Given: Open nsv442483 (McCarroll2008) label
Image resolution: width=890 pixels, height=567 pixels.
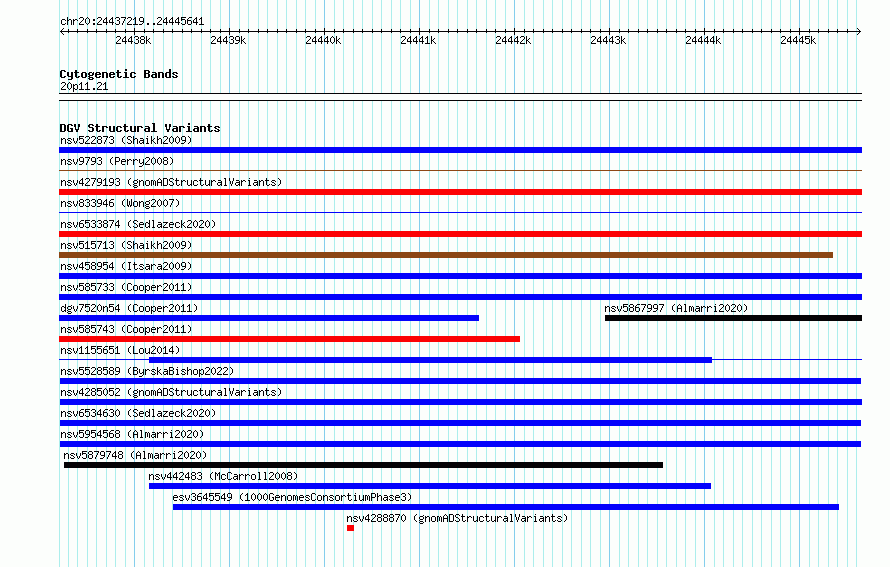Looking at the screenshot, I should click(x=223, y=476).
